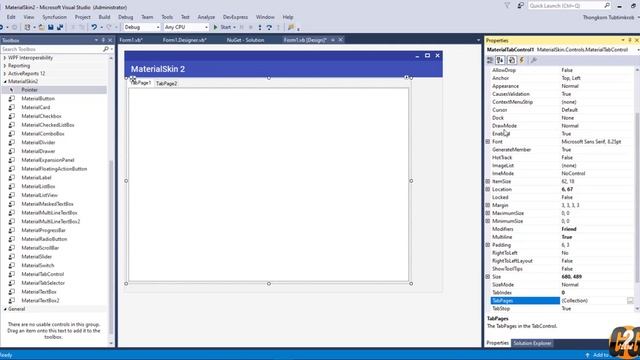Click the green Start debugging arrow

click(216, 27)
